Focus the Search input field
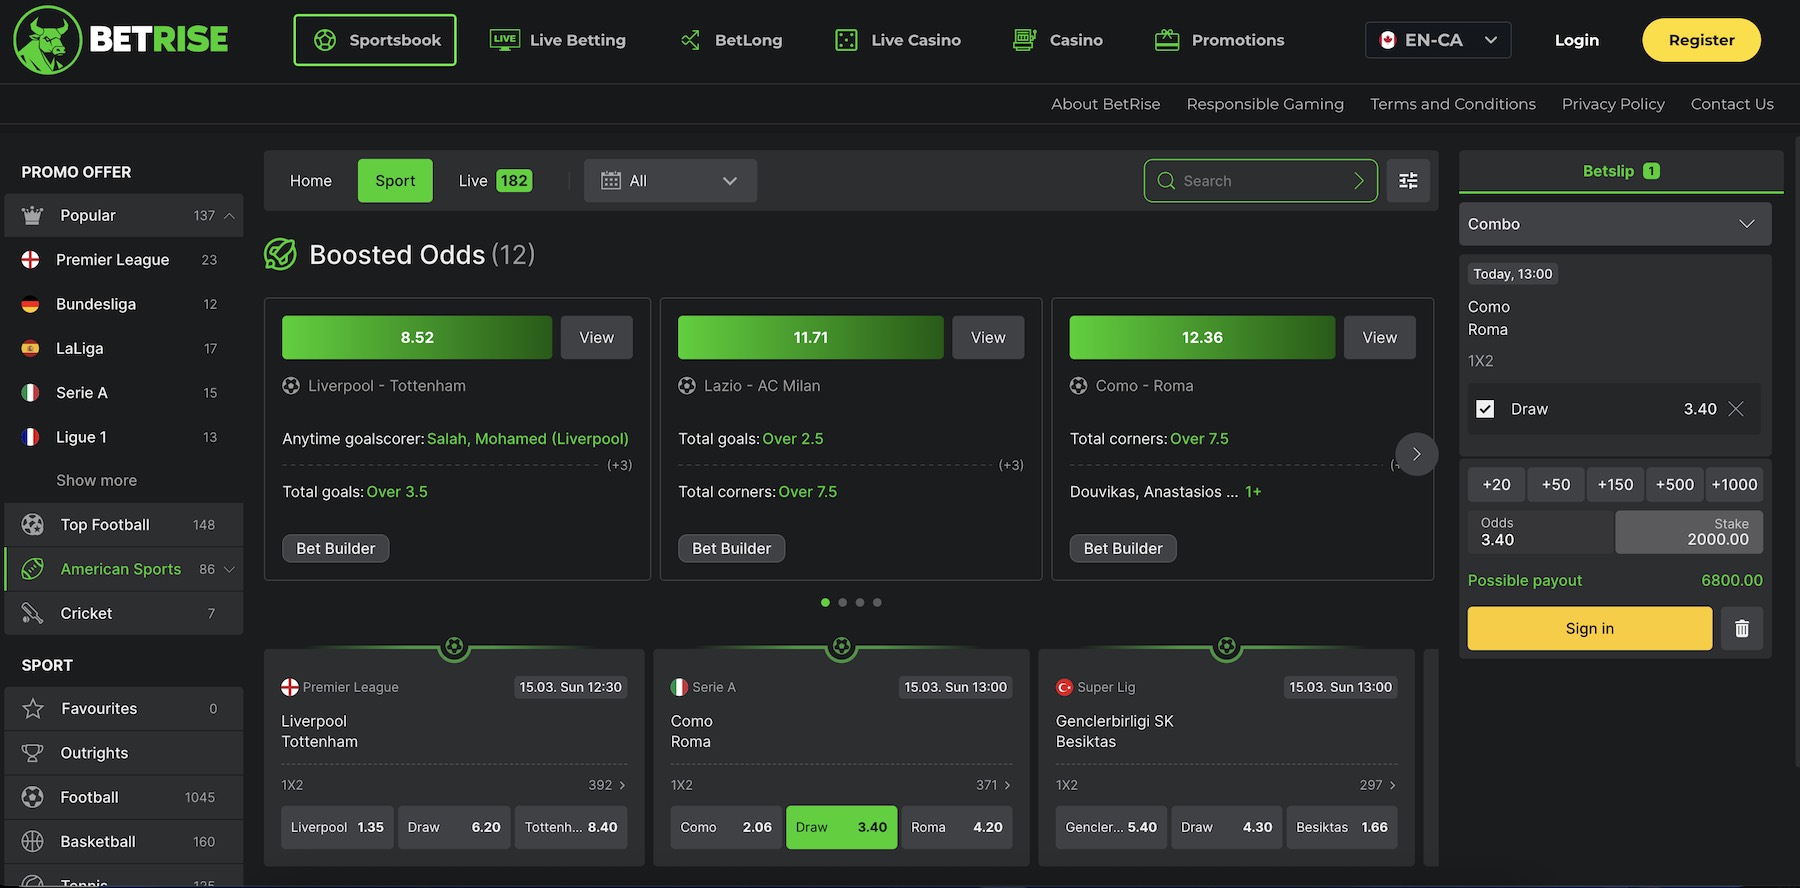This screenshot has width=1800, height=888. [1260, 181]
